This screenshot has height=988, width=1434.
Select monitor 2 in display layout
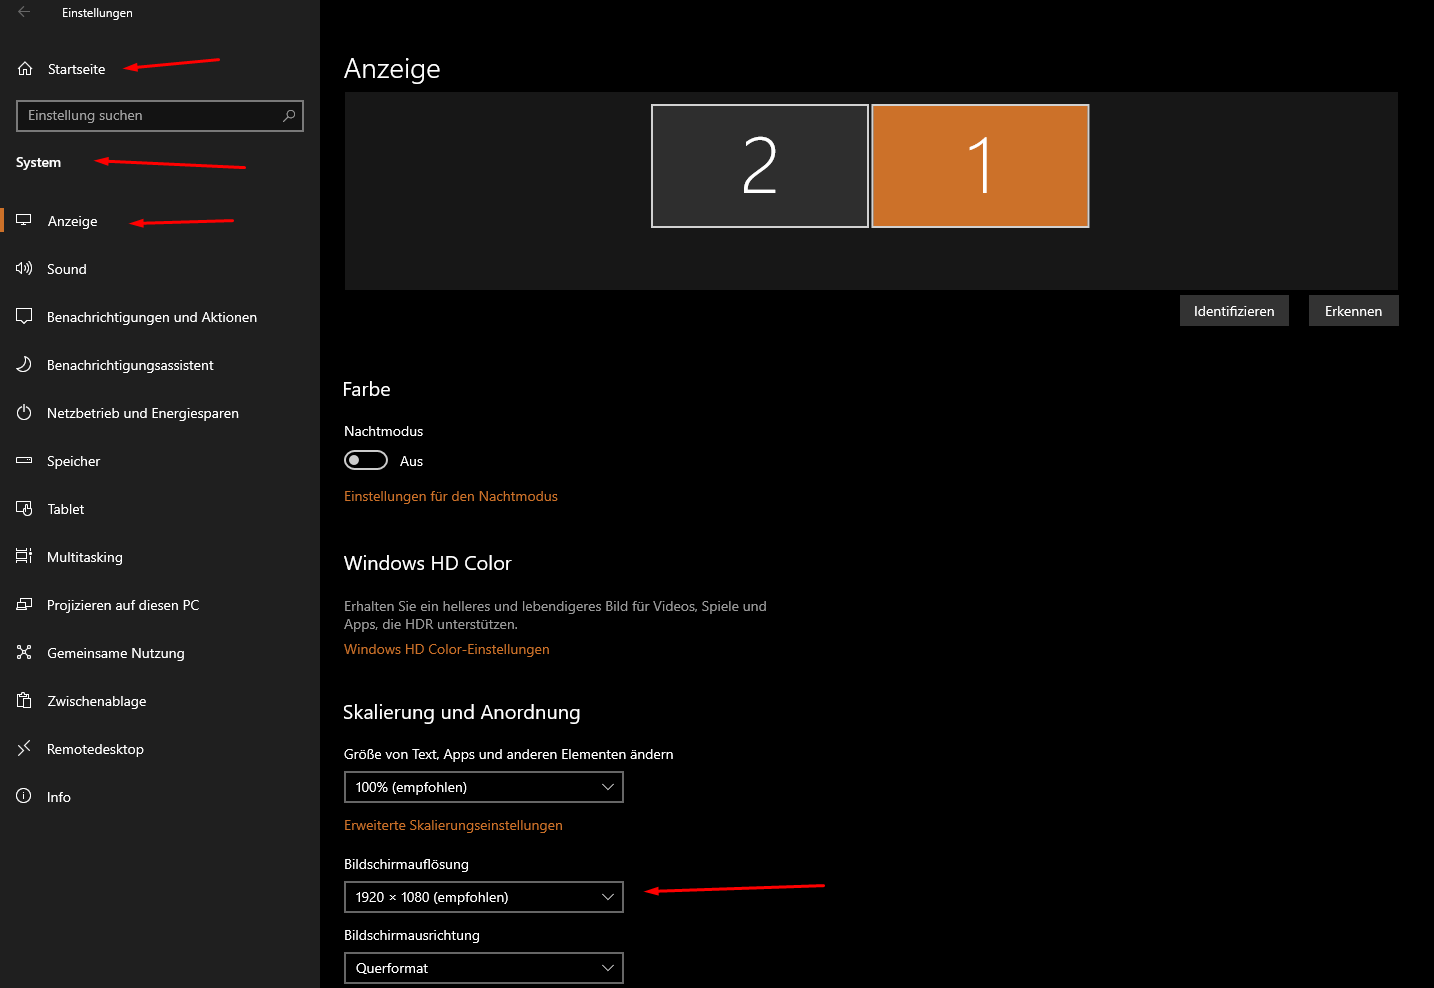(x=759, y=166)
